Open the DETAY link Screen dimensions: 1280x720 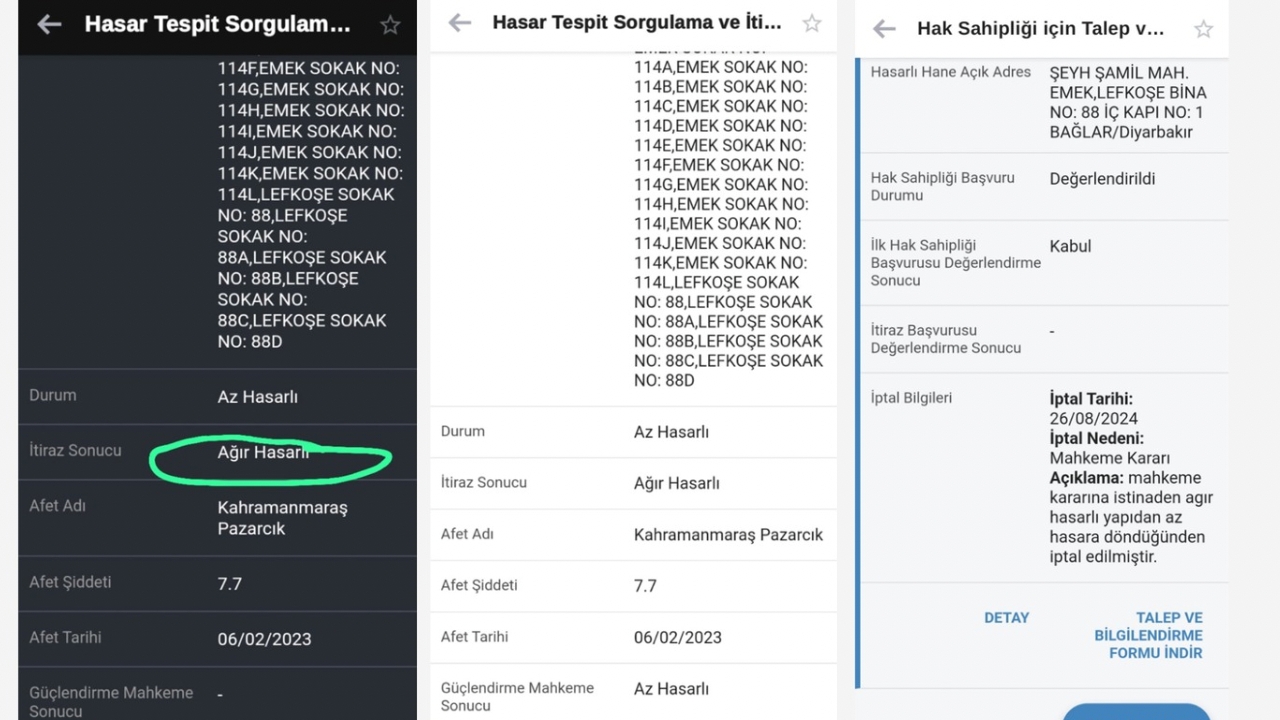[1006, 618]
